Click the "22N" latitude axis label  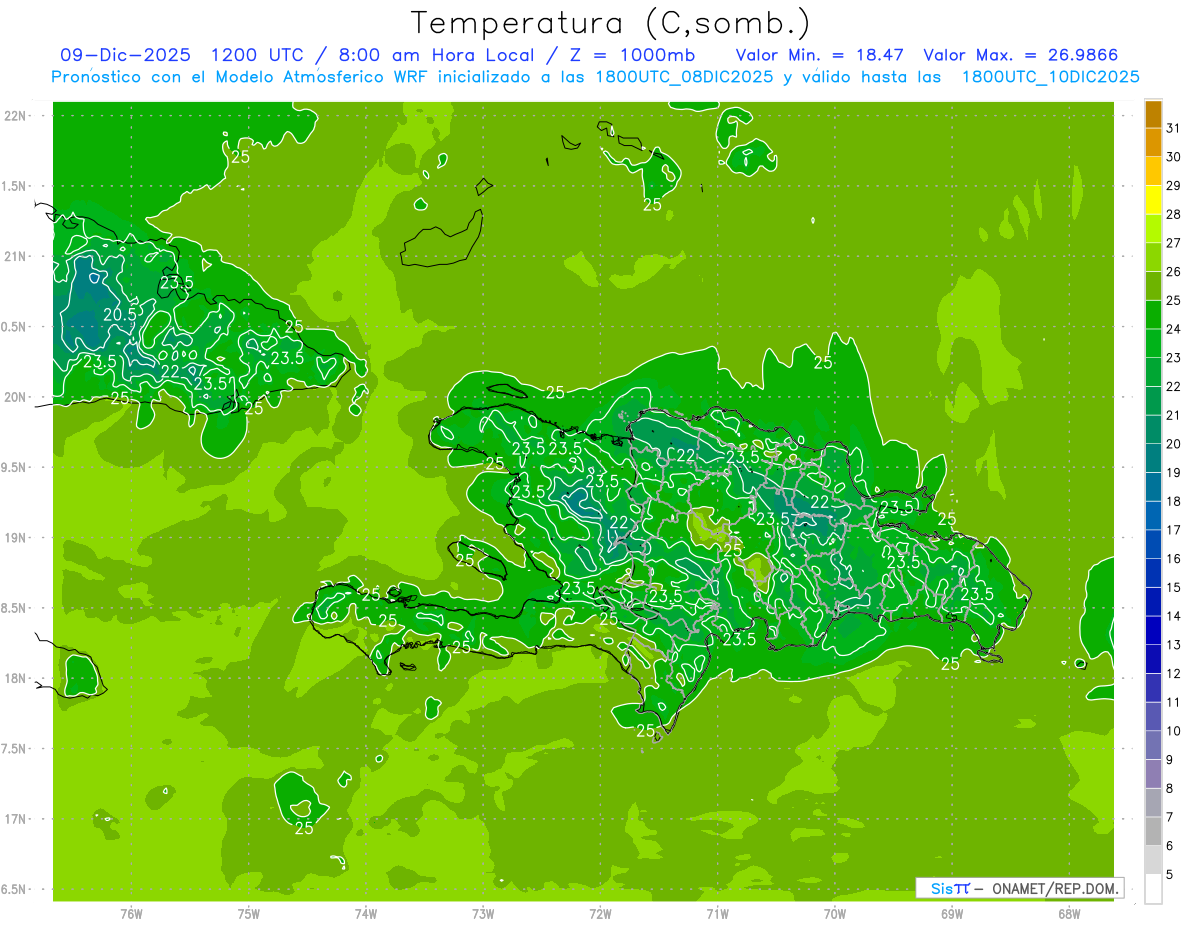(x=15, y=115)
